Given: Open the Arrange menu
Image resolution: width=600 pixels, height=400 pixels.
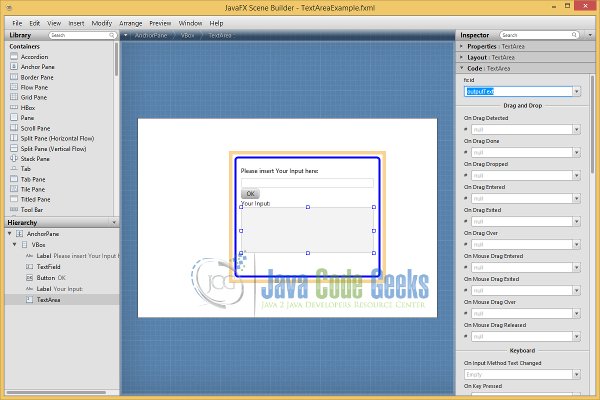Looking at the screenshot, I should tap(130, 23).
